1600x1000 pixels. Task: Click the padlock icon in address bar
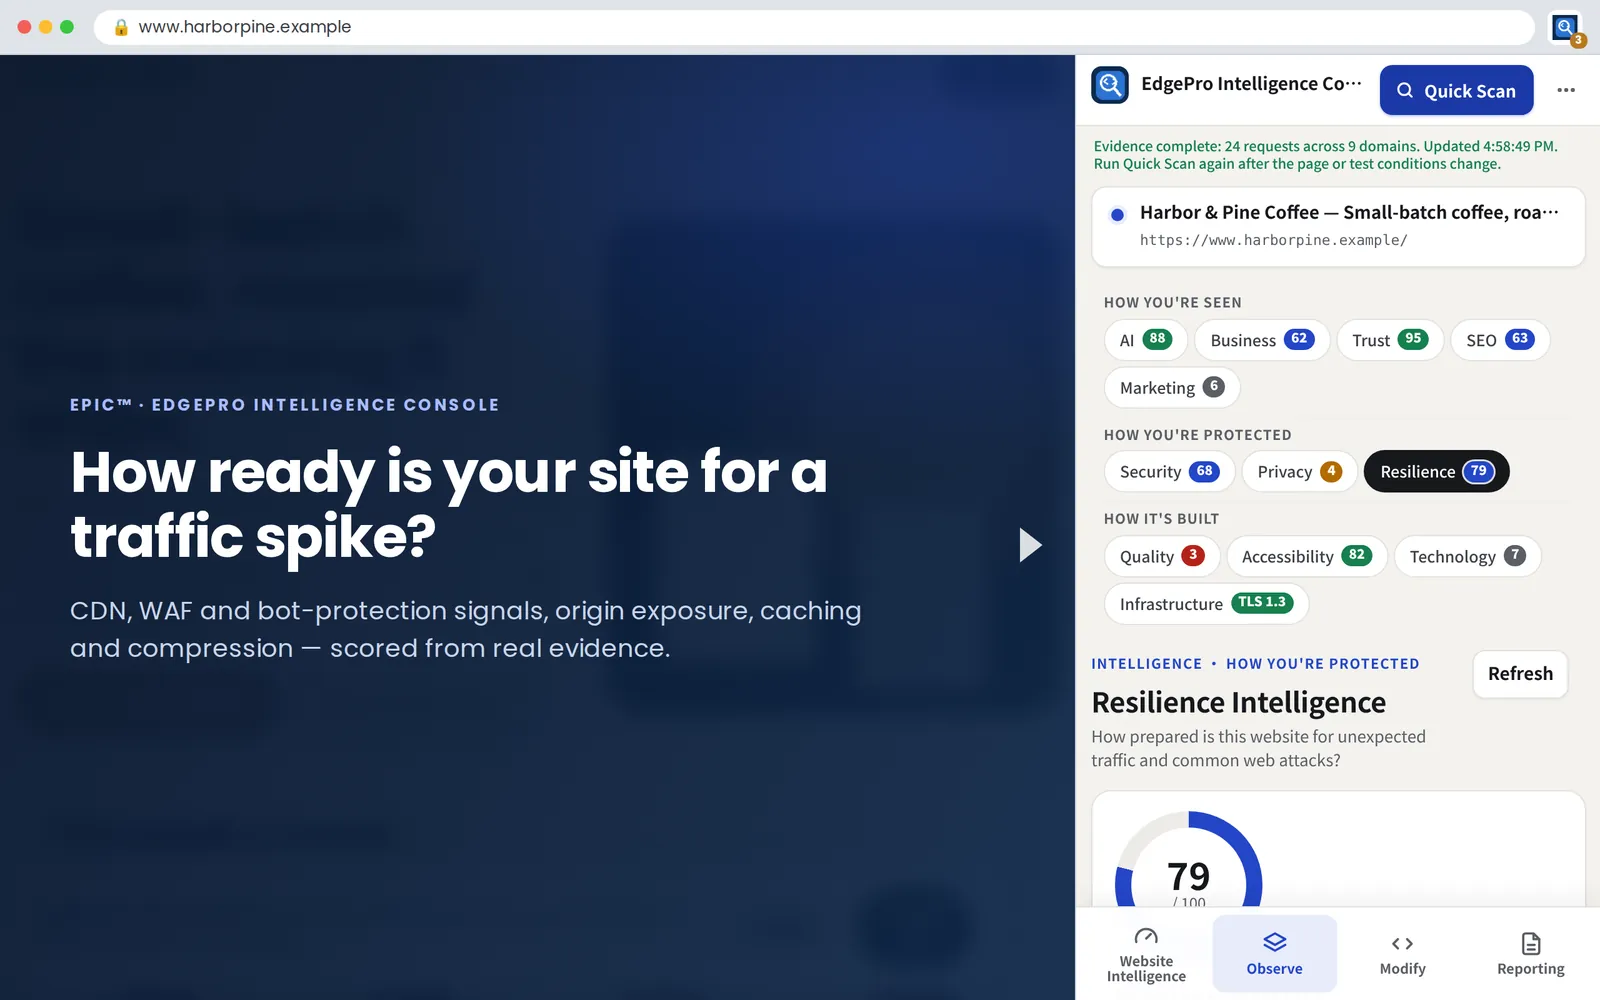click(x=121, y=27)
